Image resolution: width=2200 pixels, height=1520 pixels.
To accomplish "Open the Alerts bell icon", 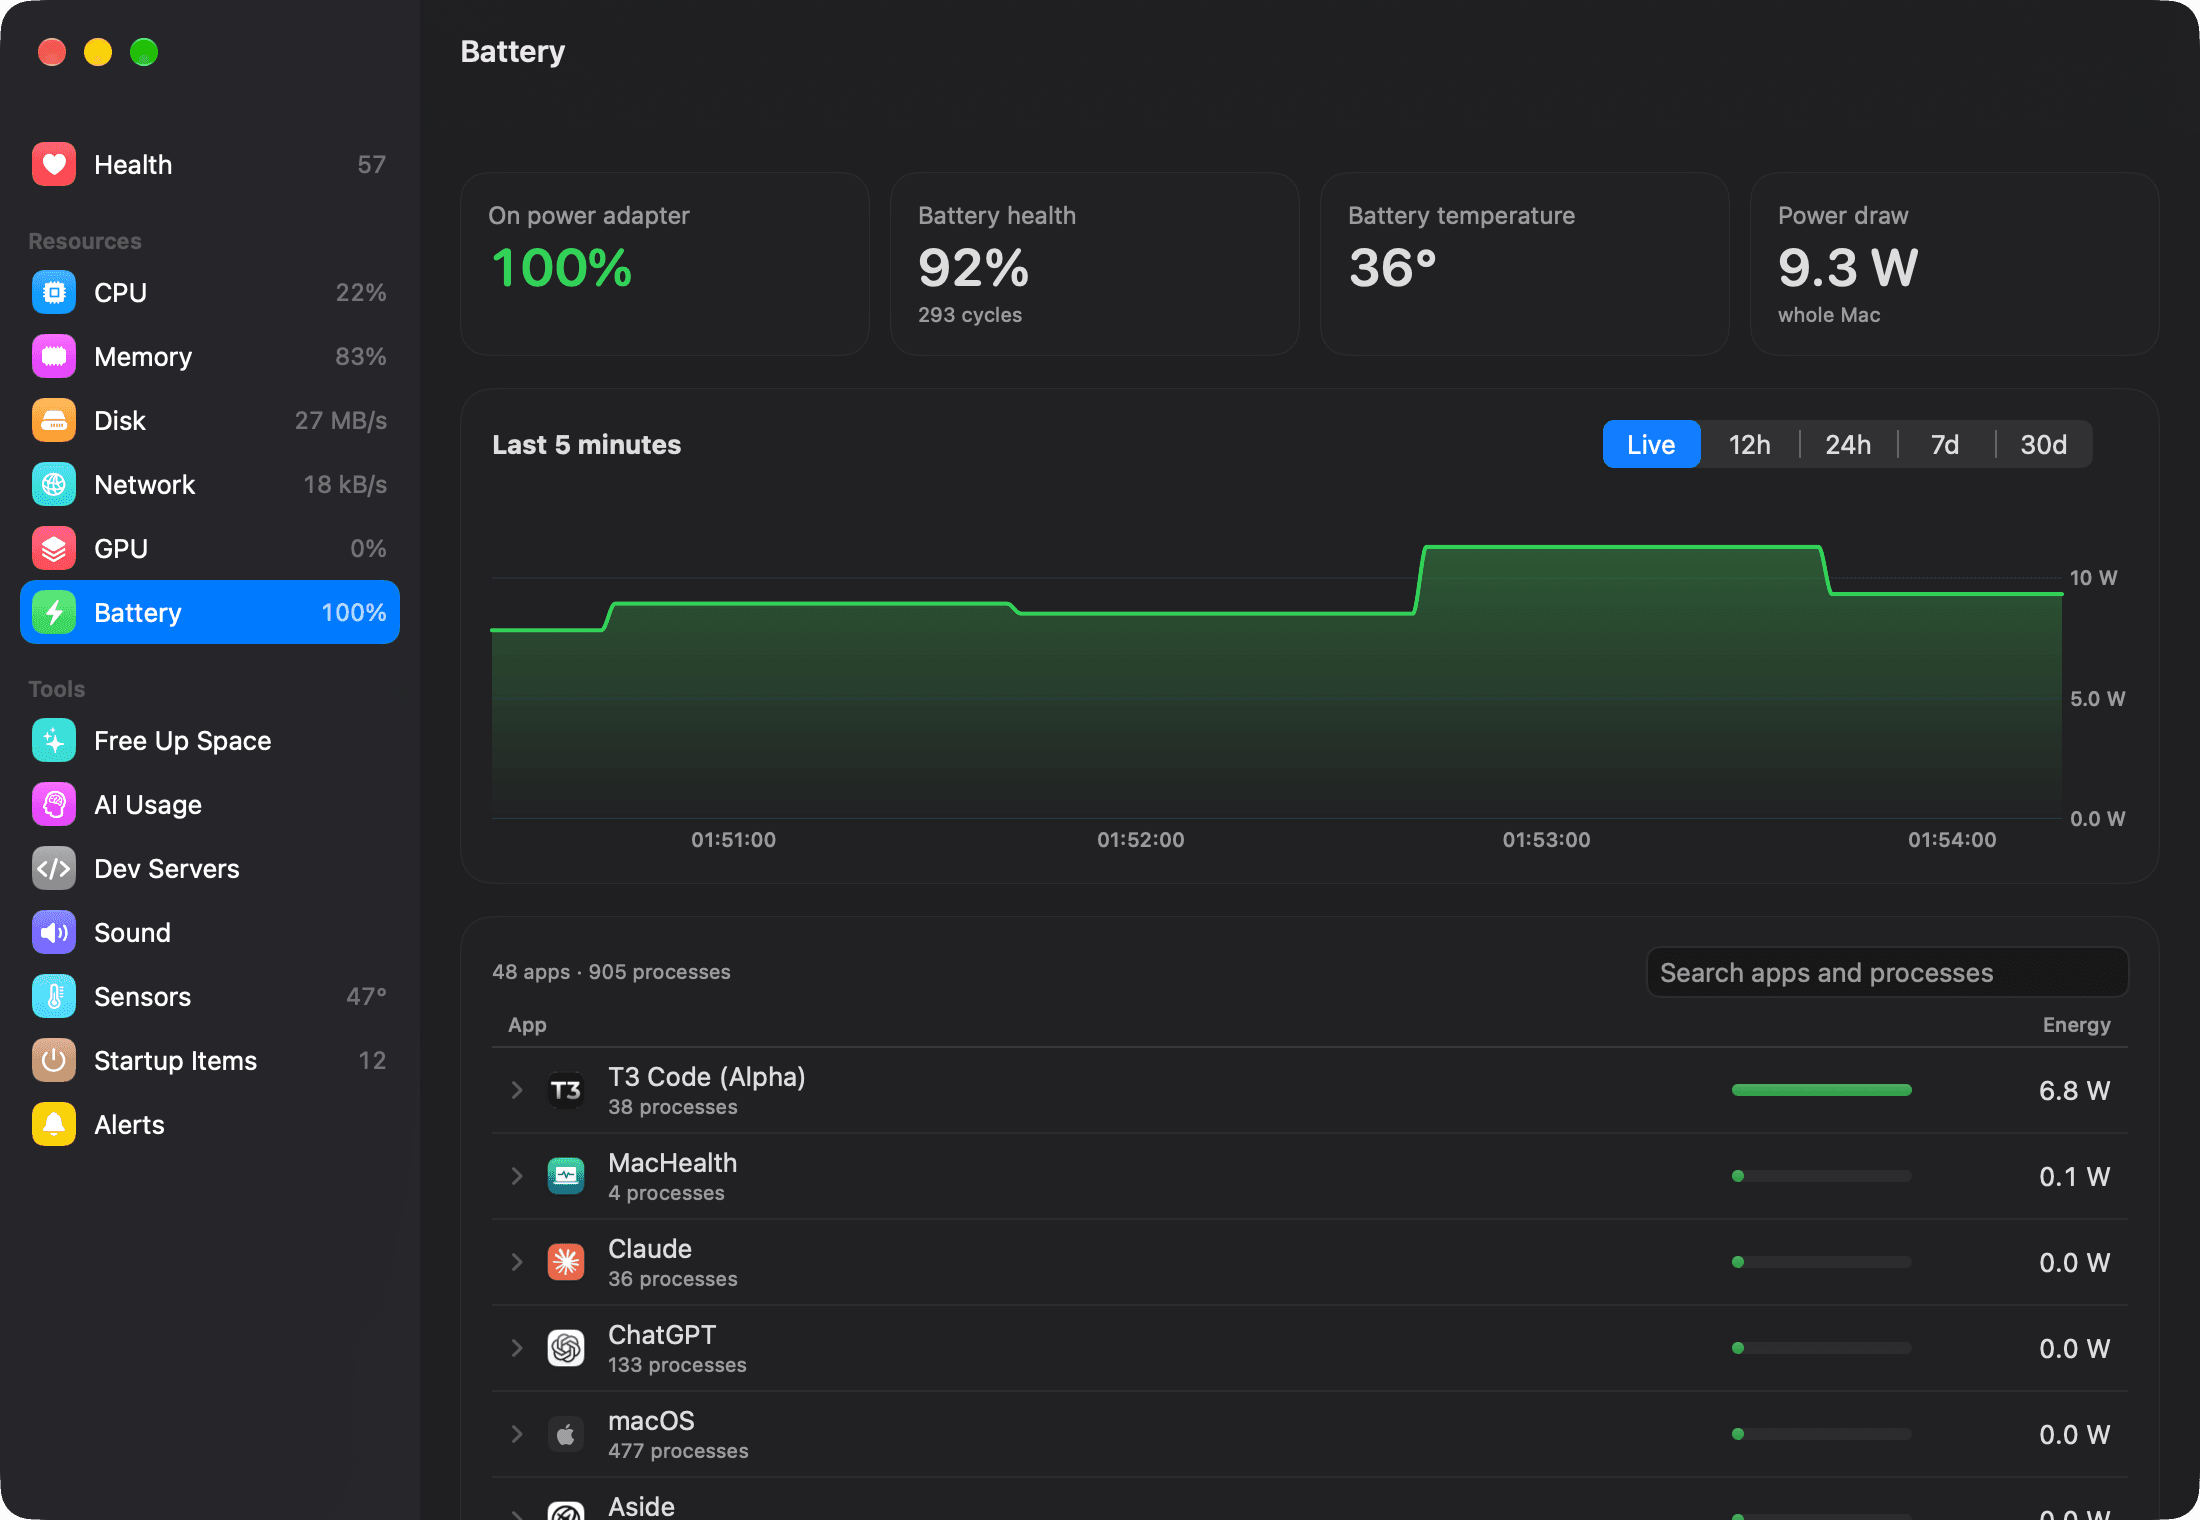I will (x=54, y=1124).
